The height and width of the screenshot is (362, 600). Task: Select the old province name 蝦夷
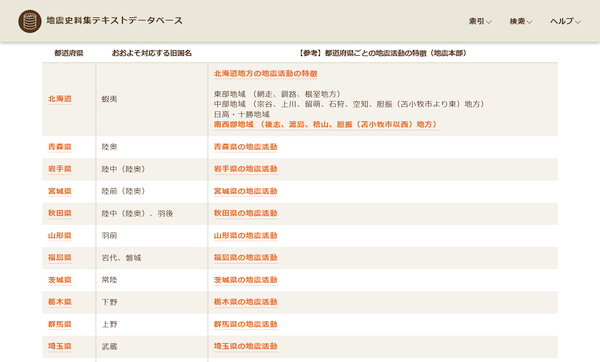point(109,99)
